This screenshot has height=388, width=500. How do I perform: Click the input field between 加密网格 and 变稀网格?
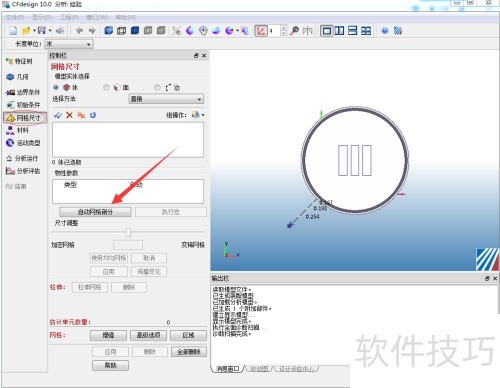[x=128, y=245]
